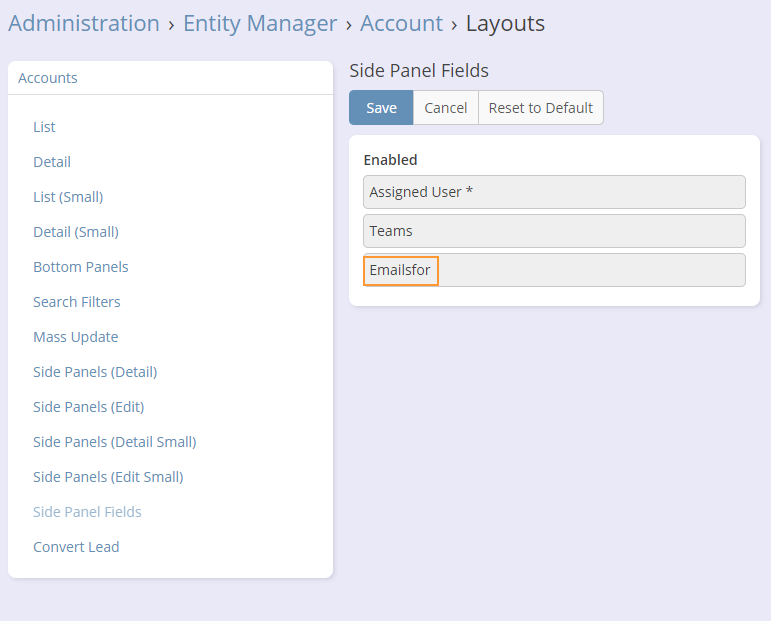Choose Side Panels (Detail Small) layout
Viewport: 771px width, 621px height.
(x=115, y=442)
